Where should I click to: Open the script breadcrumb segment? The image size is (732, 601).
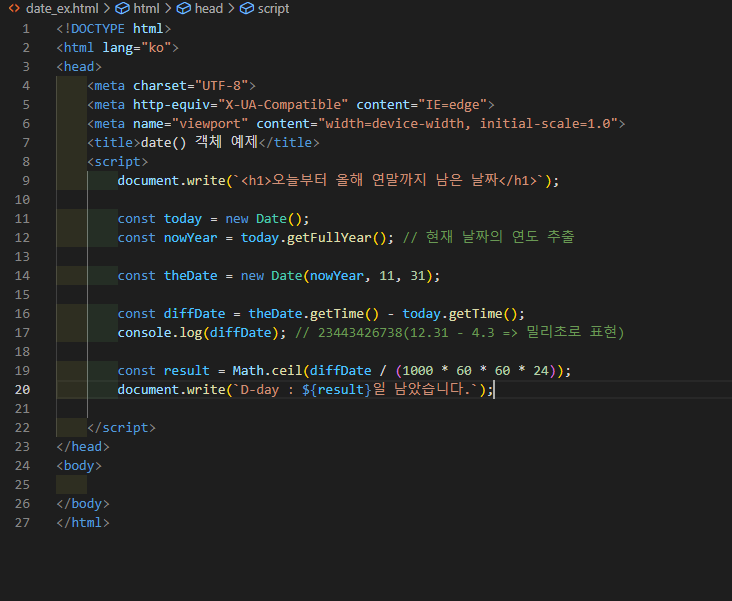point(274,8)
